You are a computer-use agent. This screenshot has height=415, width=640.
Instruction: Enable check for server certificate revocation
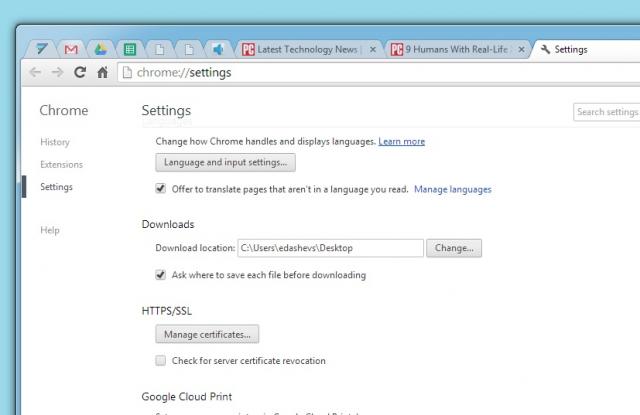coord(161,360)
